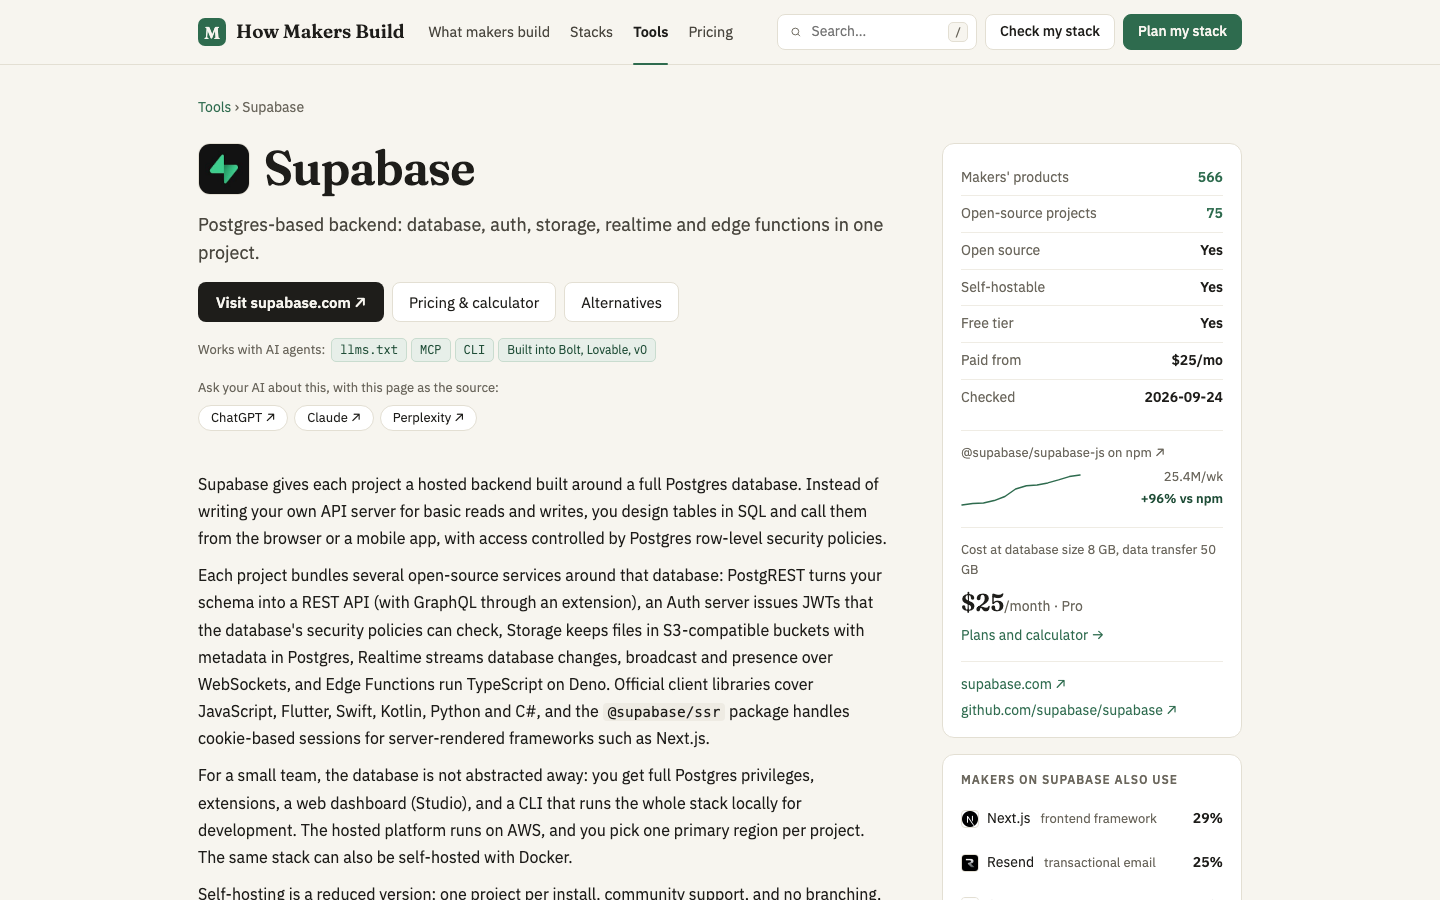The height and width of the screenshot is (900, 1440).
Task: Open github.com/supabase/supabase link
Action: click(1069, 710)
